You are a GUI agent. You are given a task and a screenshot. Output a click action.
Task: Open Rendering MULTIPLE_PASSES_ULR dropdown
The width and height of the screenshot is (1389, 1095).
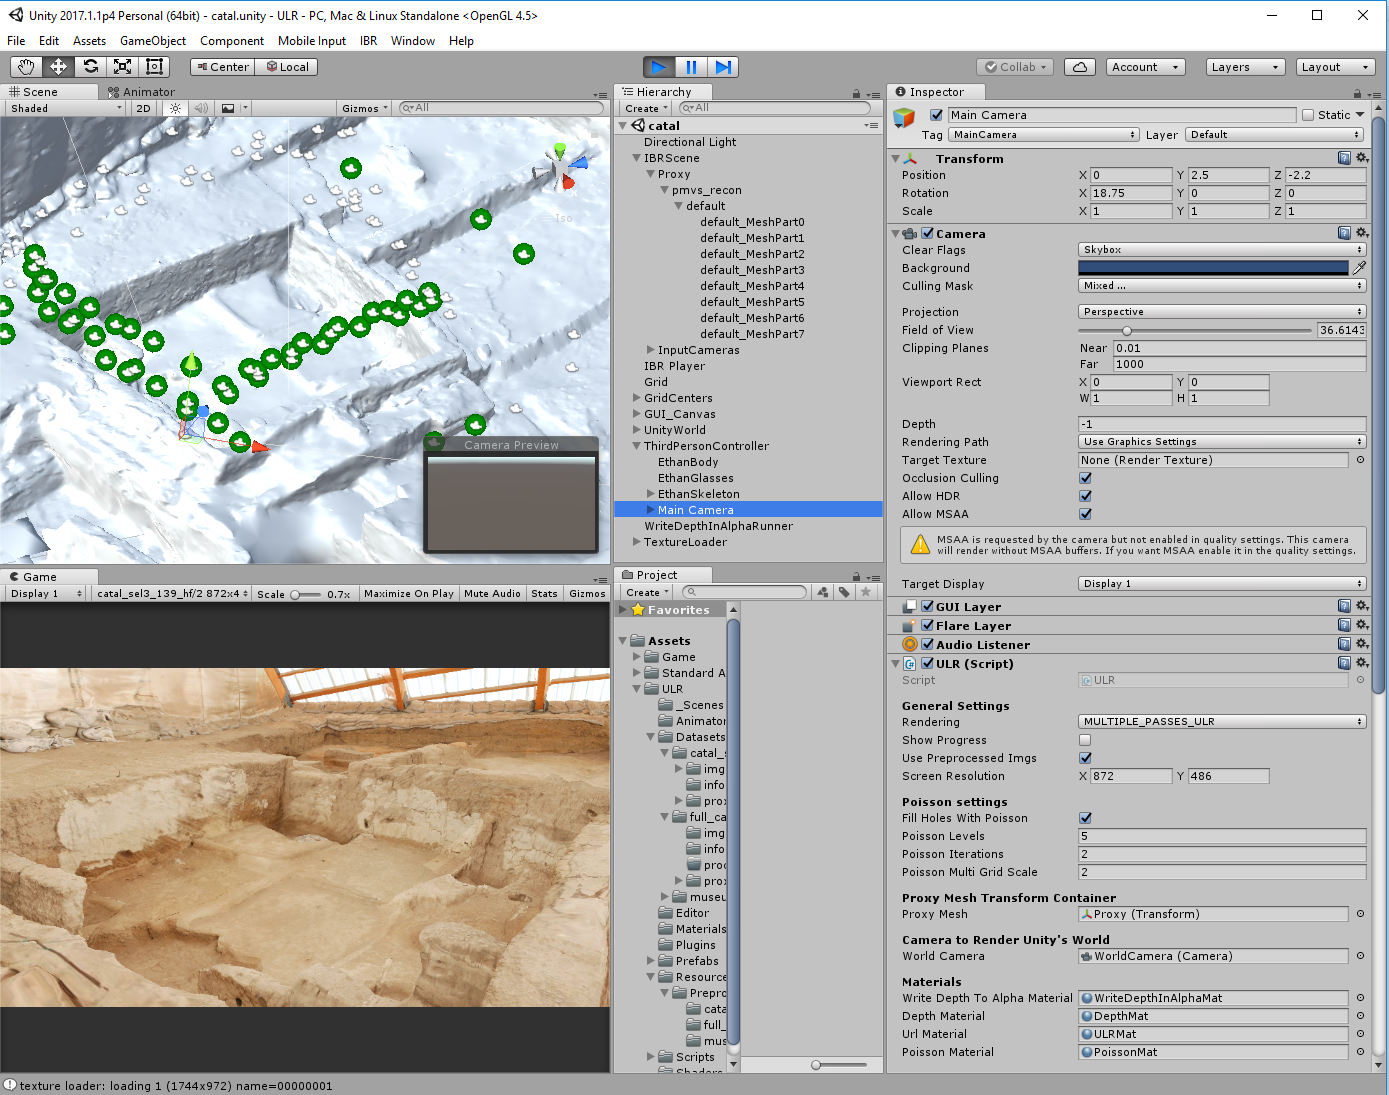(1222, 722)
